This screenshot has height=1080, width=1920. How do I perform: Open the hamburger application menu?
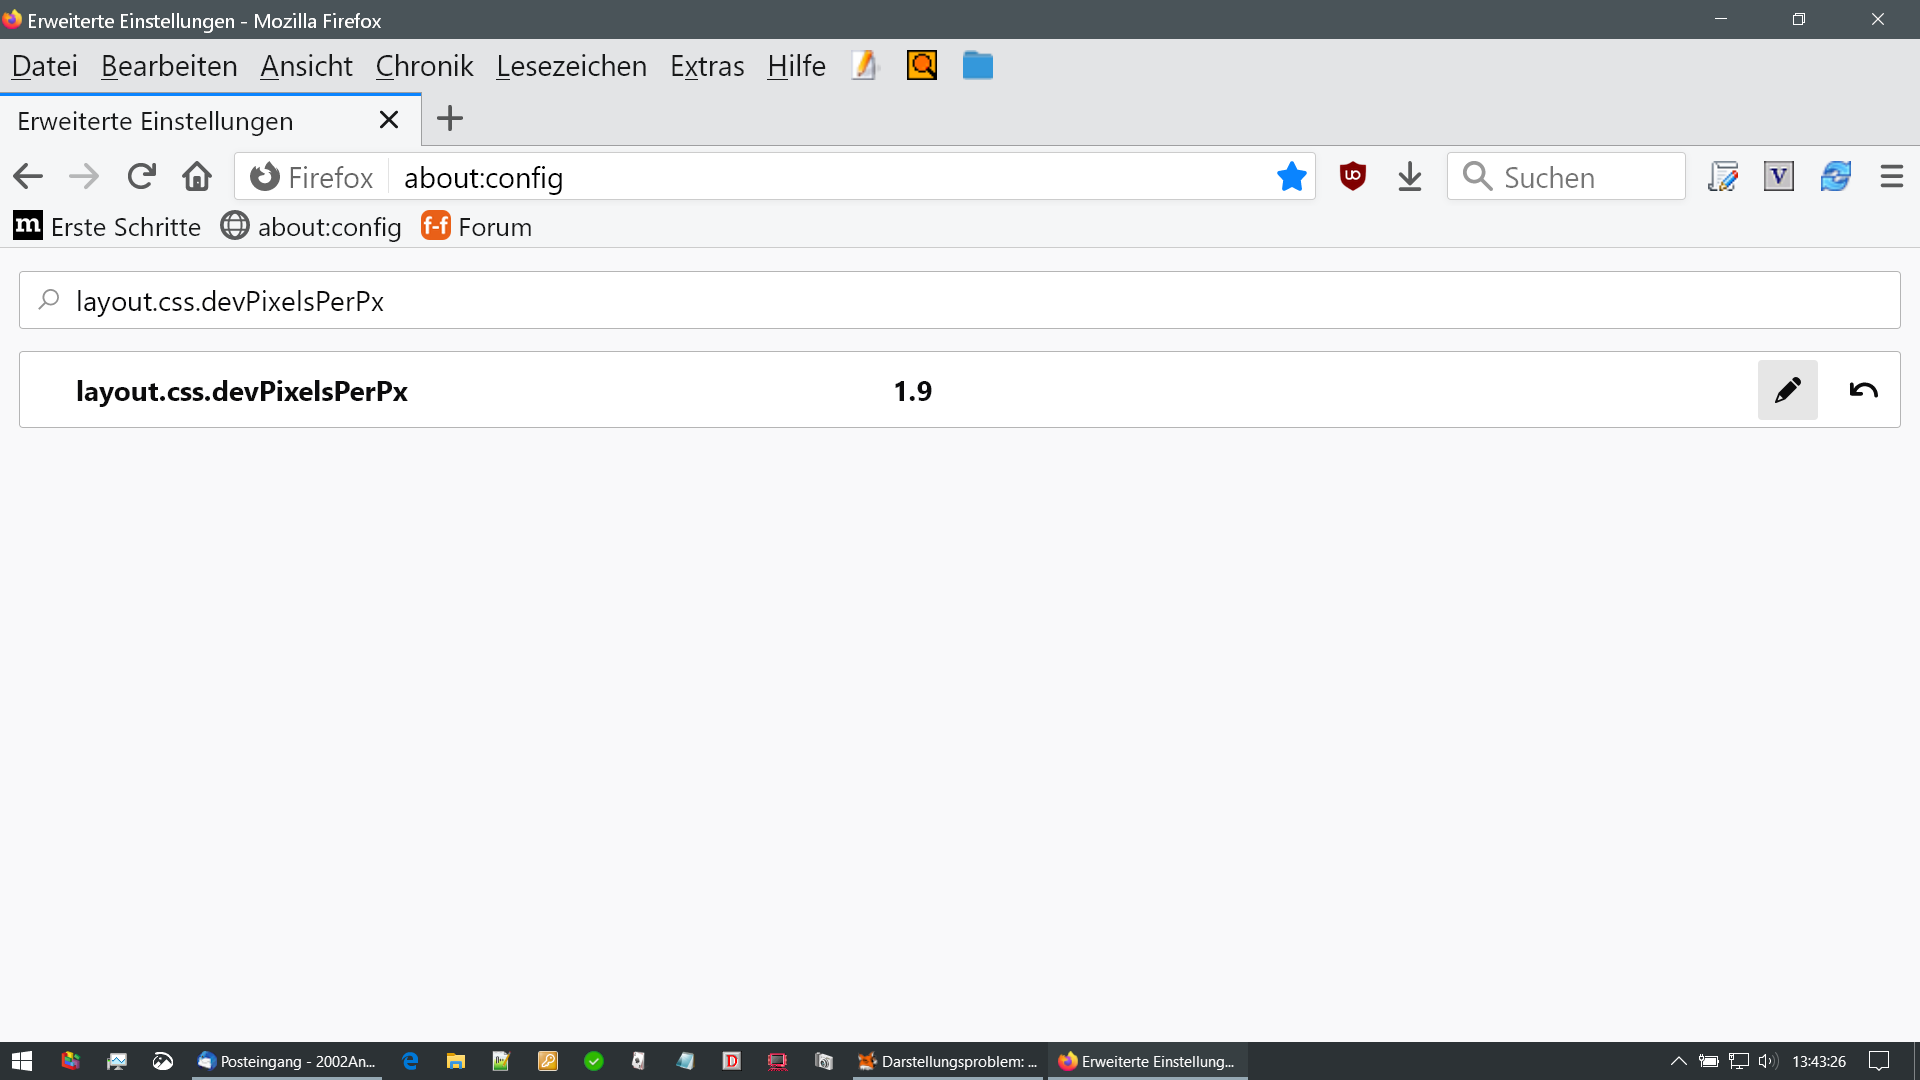(x=1891, y=177)
